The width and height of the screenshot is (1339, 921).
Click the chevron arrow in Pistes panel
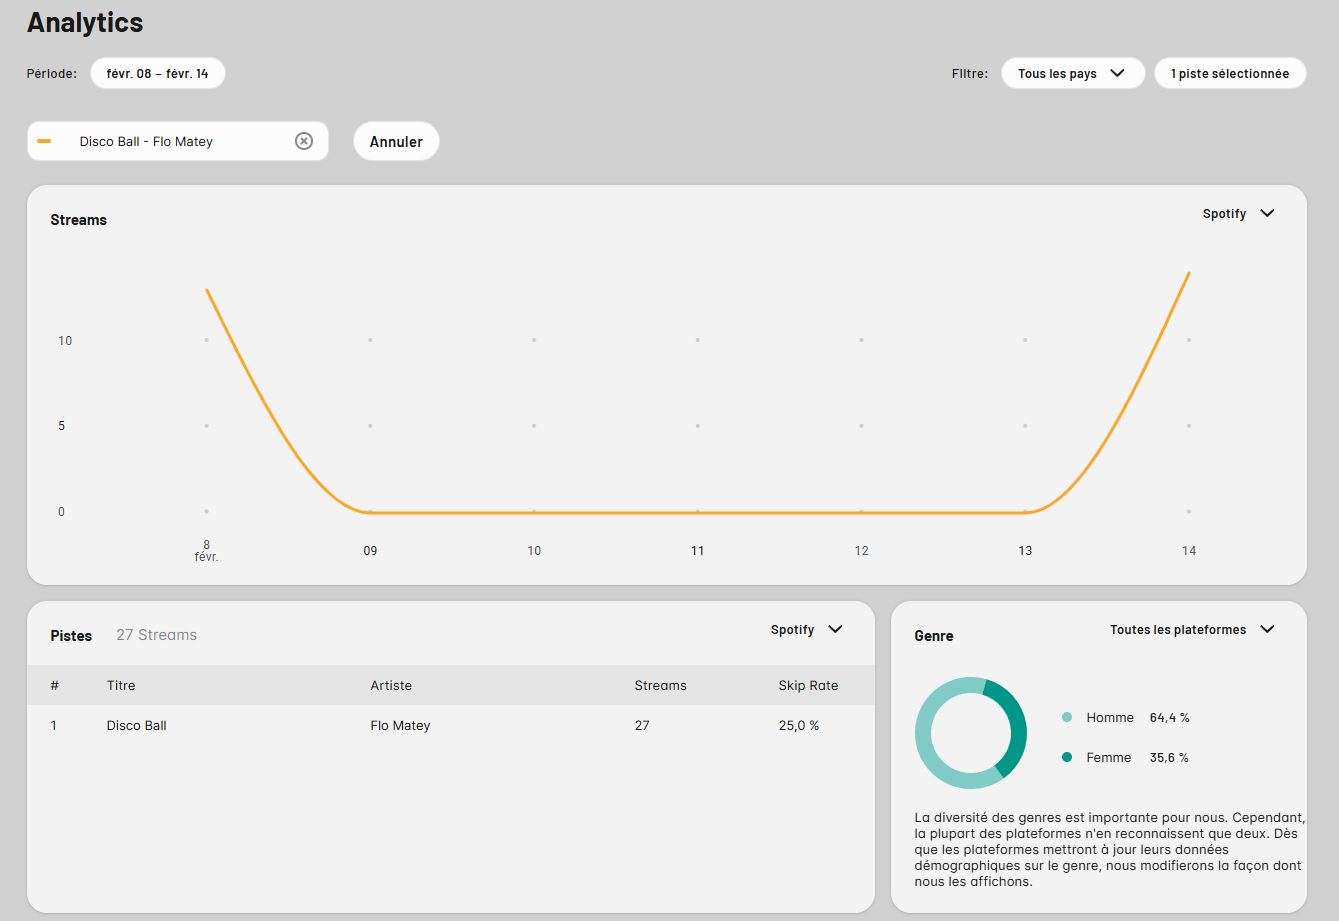click(836, 629)
